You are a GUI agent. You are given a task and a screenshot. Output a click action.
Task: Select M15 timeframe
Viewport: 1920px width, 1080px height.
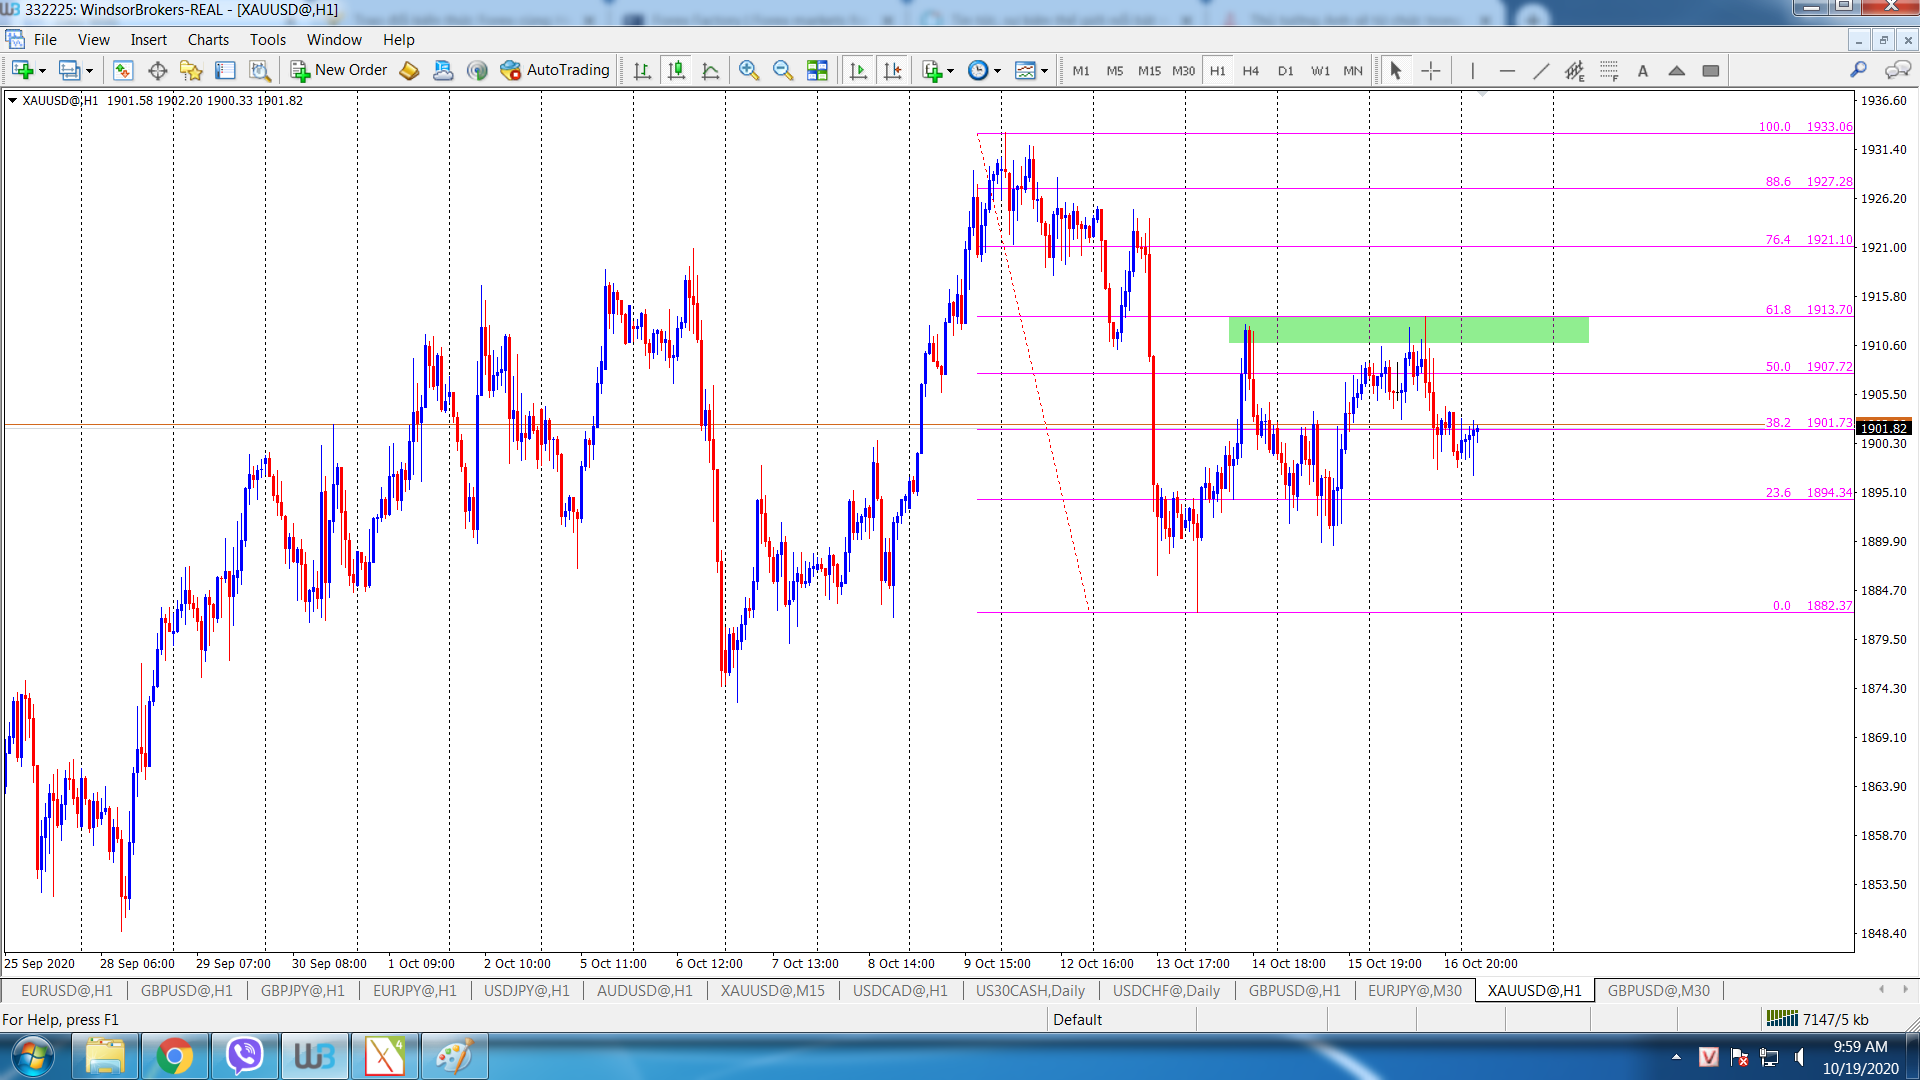pos(1149,71)
